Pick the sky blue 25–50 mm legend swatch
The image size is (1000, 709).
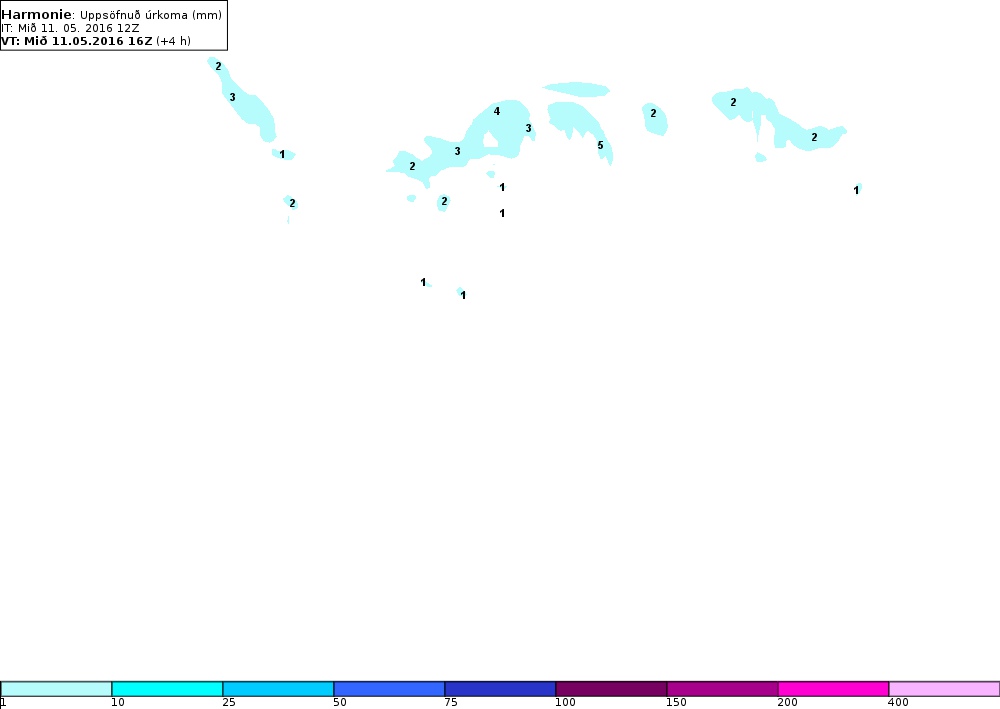(x=278, y=689)
